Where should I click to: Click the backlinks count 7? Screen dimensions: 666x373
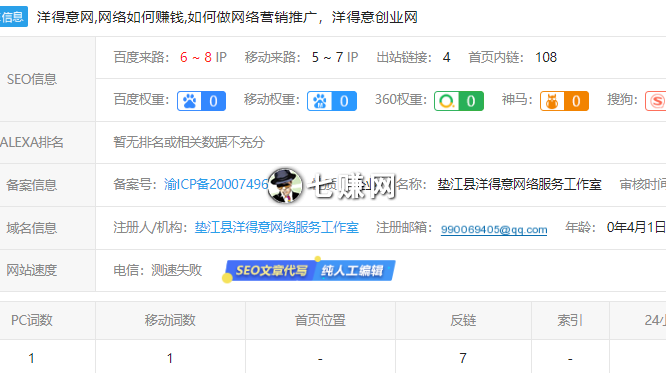point(463,358)
